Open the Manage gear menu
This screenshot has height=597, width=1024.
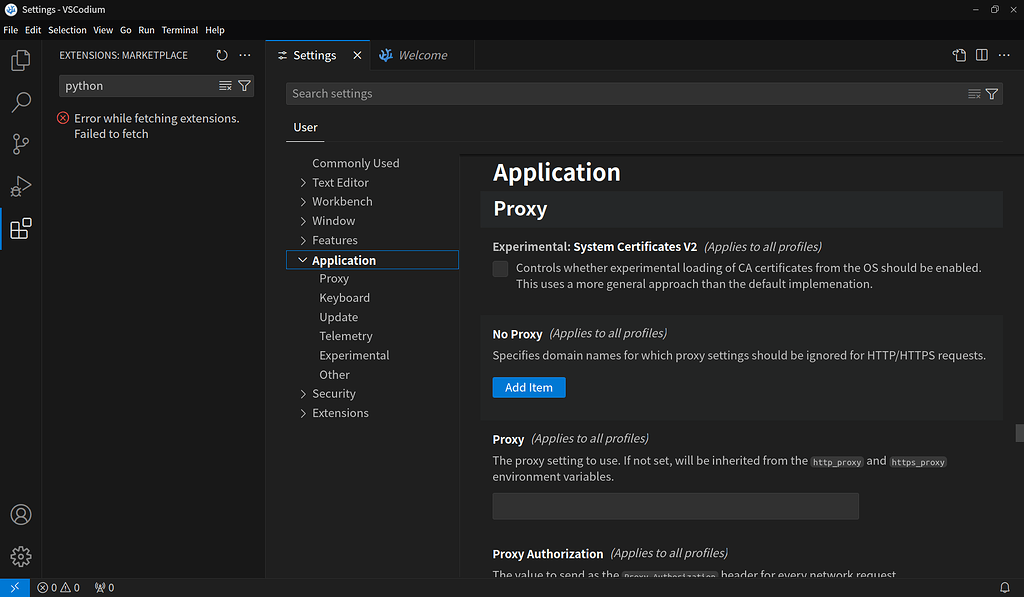(21, 557)
